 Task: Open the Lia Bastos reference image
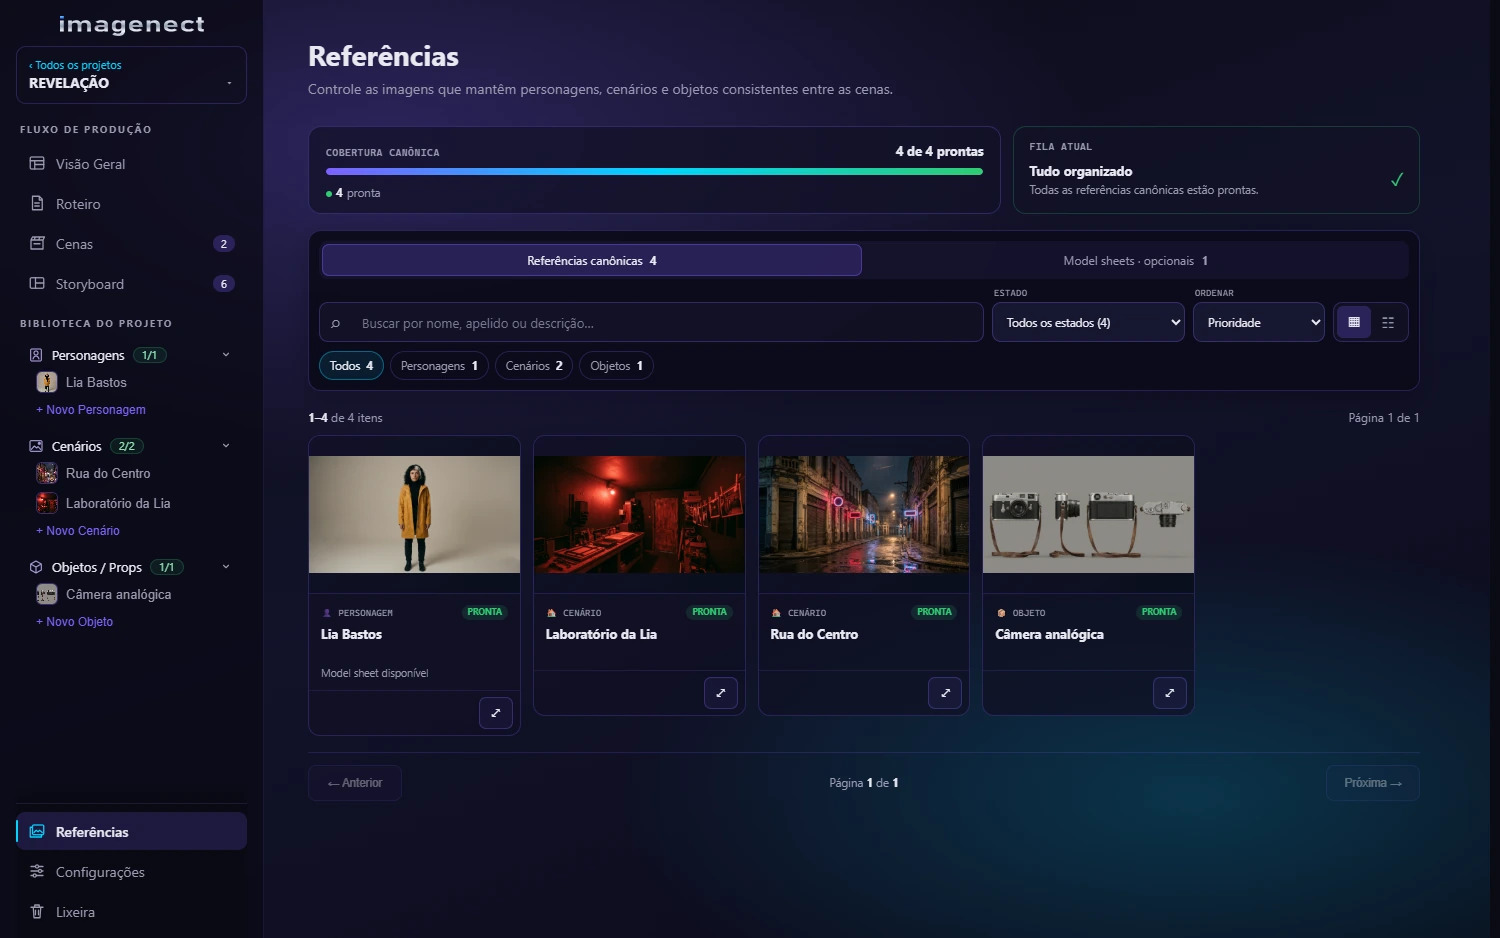(x=414, y=514)
